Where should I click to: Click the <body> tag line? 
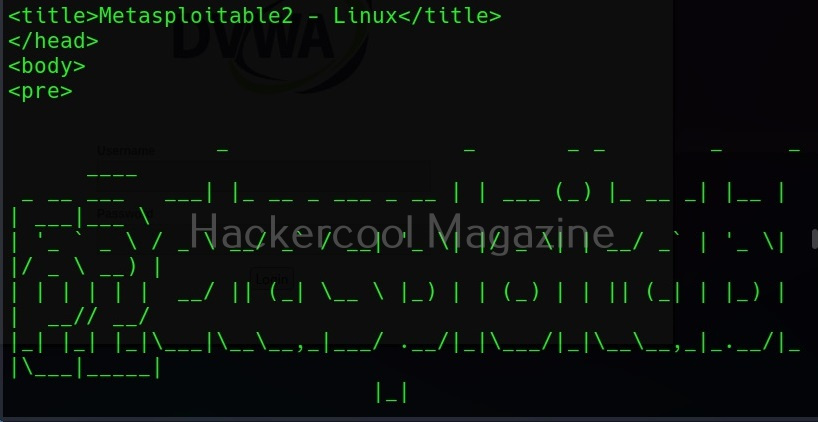pos(46,66)
